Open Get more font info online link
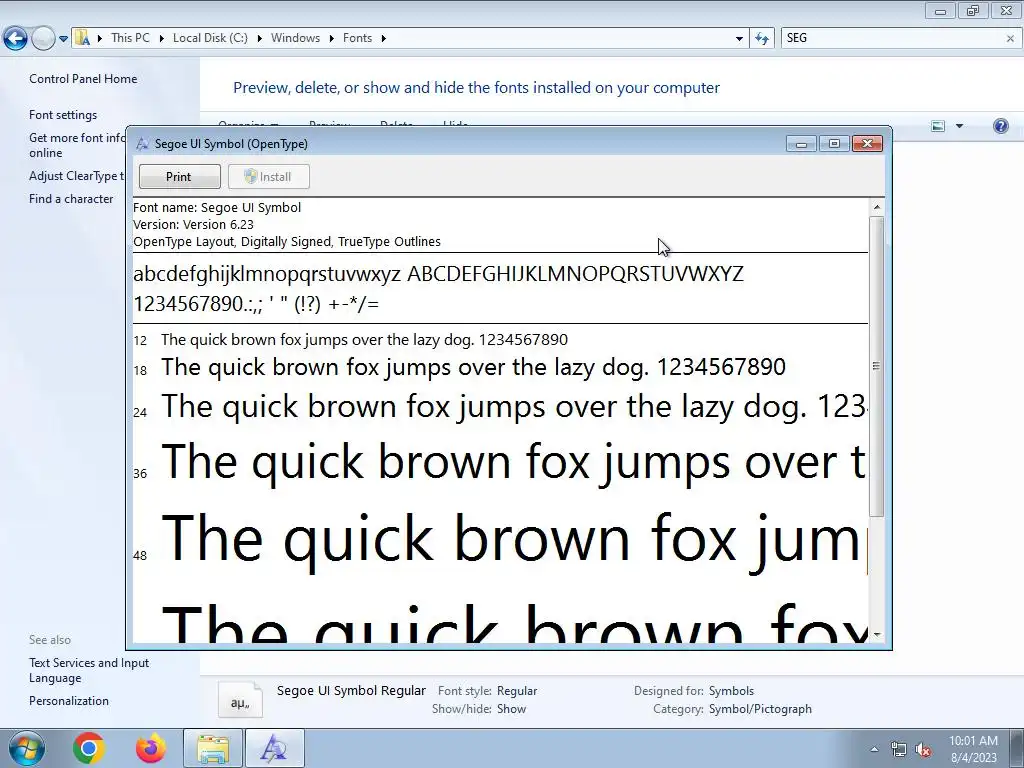Viewport: 1024px width, 768px height. click(77, 145)
